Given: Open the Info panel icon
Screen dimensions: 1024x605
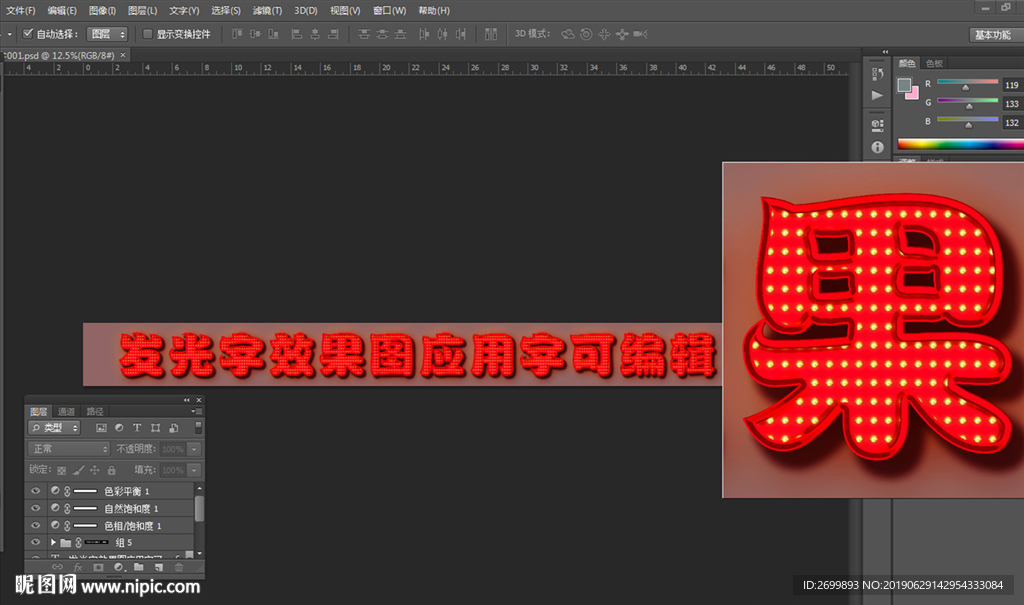Looking at the screenshot, I should pyautogui.click(x=878, y=147).
